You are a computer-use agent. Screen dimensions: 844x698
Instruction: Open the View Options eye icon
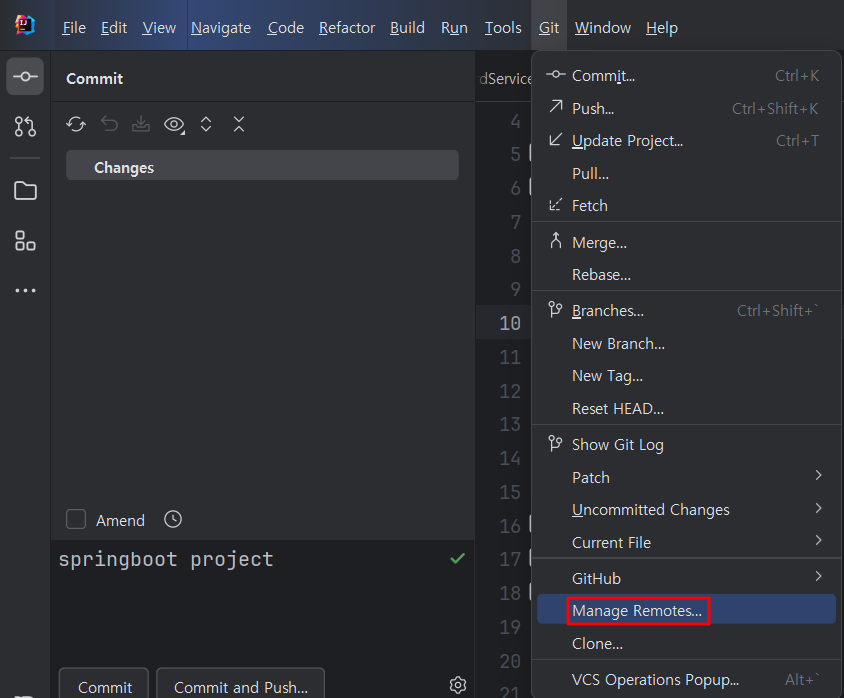coord(174,125)
